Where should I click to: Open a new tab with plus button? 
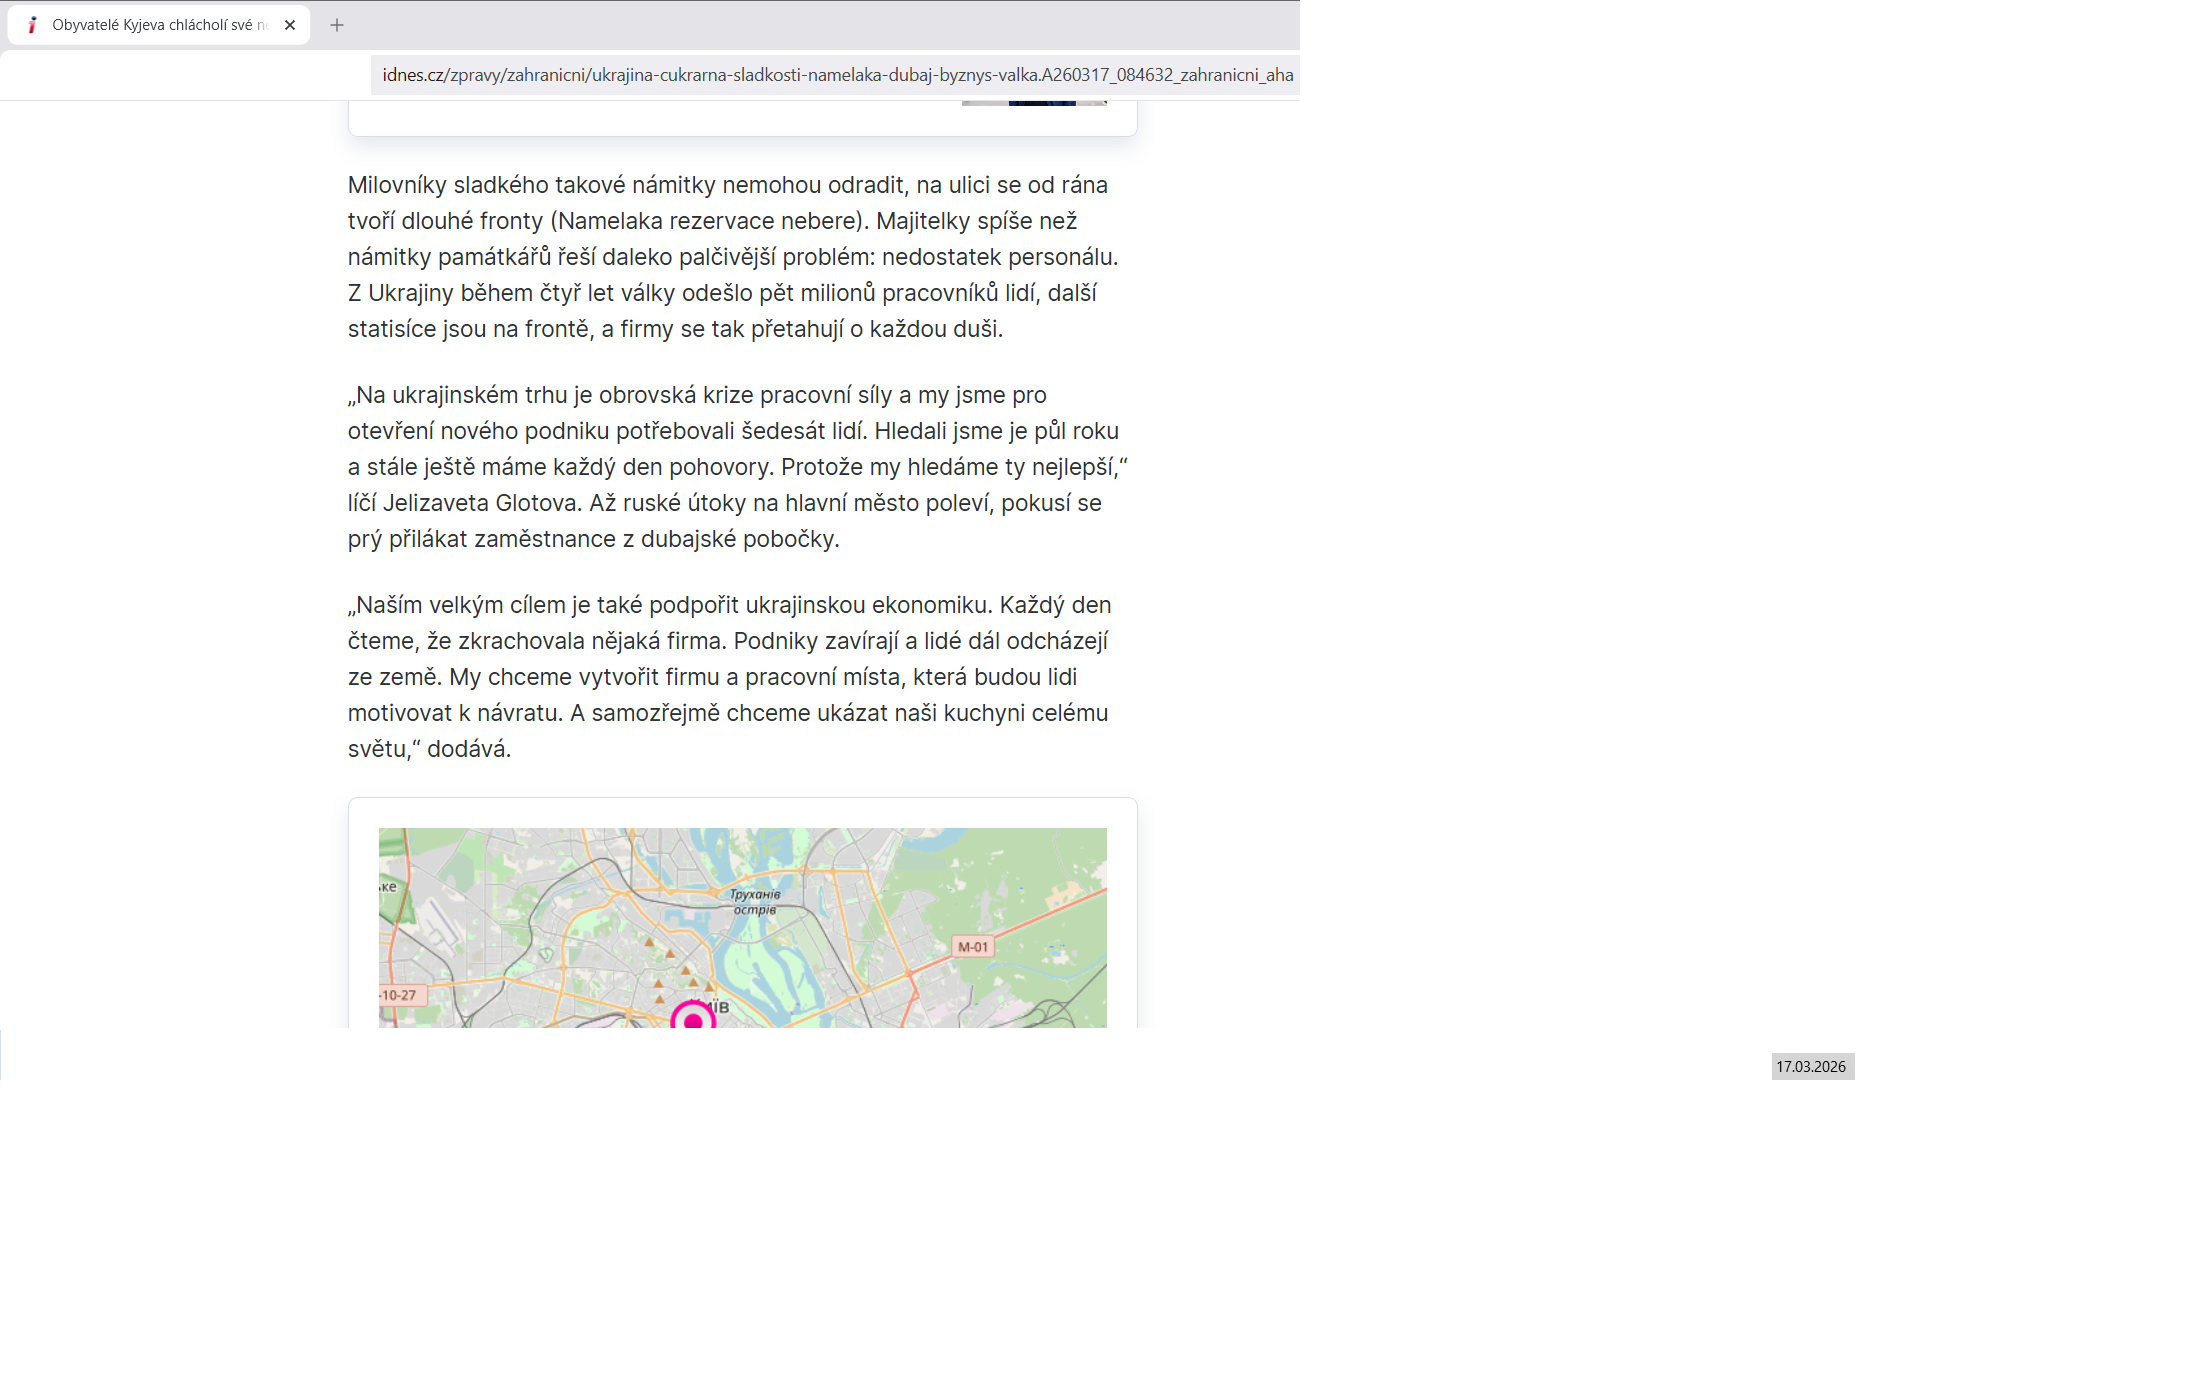[337, 25]
